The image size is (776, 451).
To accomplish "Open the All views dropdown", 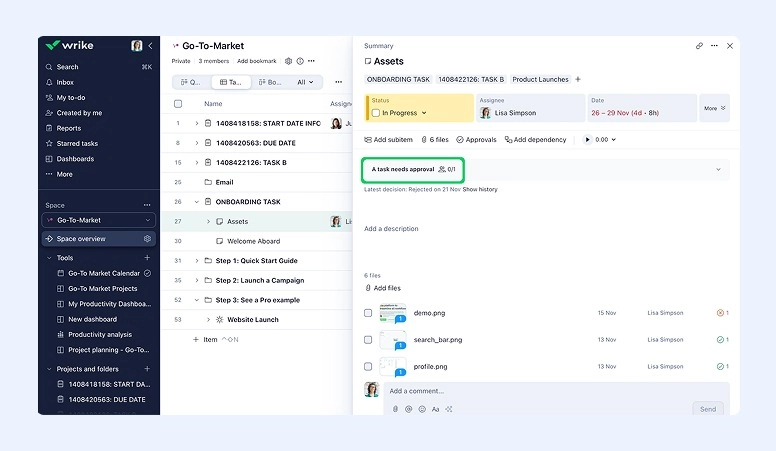I will (x=305, y=82).
